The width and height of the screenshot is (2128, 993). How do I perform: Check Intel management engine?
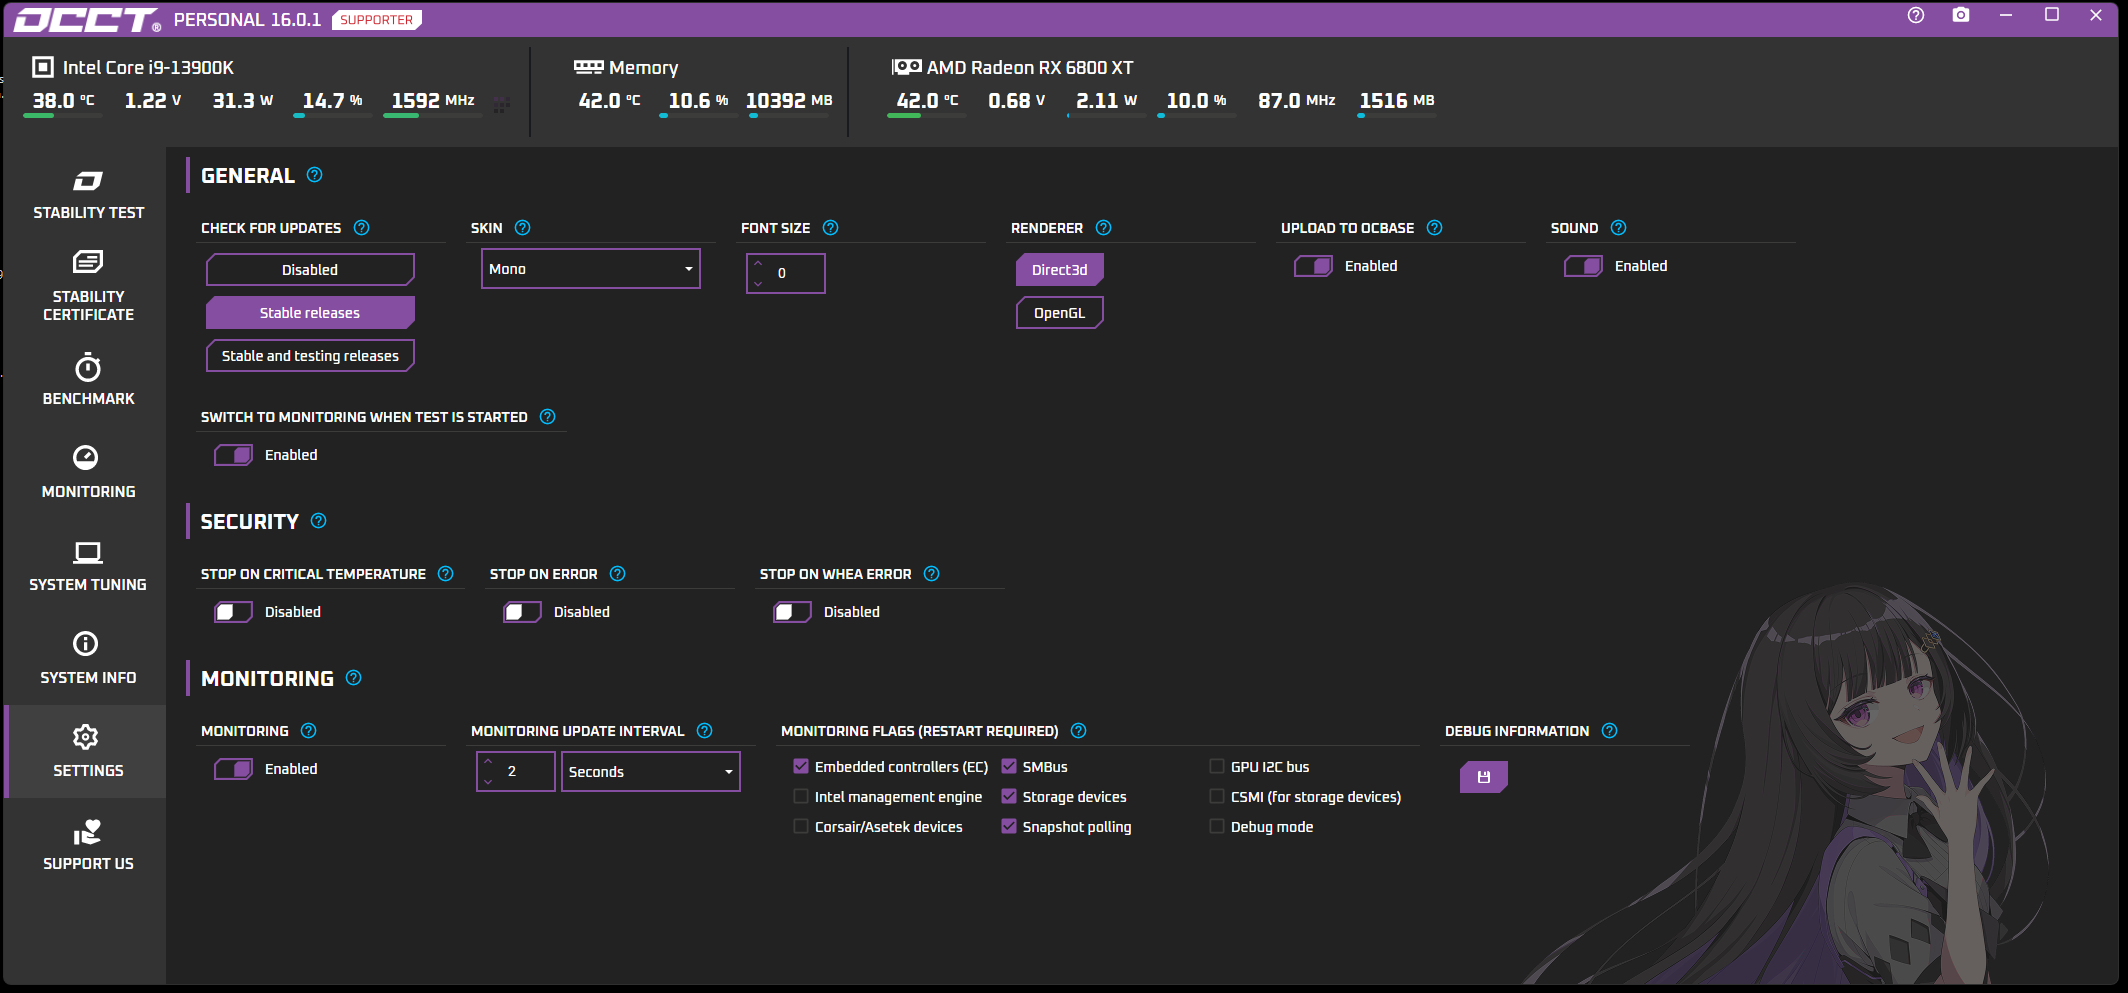point(801,797)
